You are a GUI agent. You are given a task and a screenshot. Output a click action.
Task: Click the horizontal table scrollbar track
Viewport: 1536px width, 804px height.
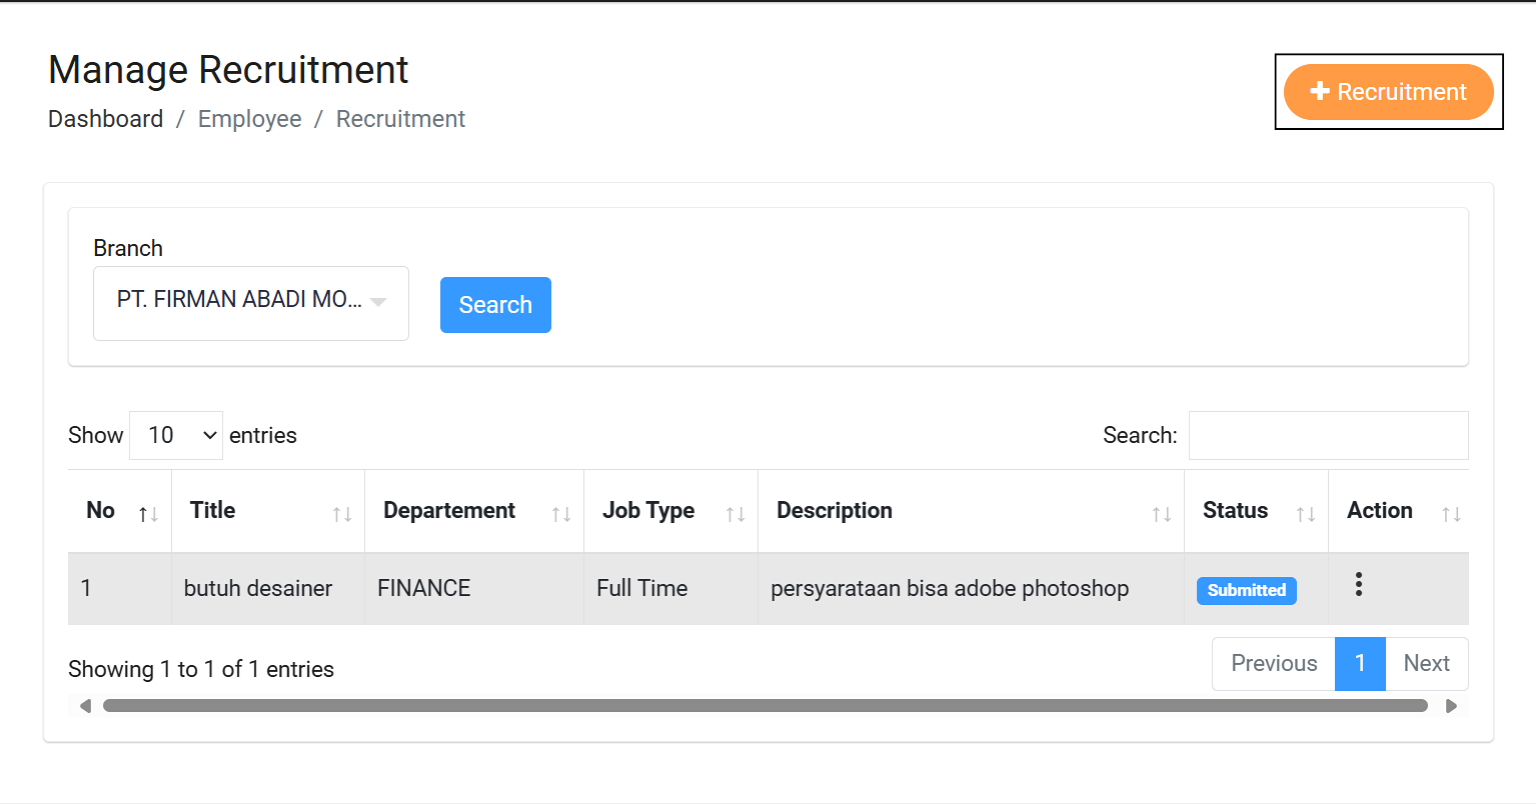pyautogui.click(x=765, y=706)
